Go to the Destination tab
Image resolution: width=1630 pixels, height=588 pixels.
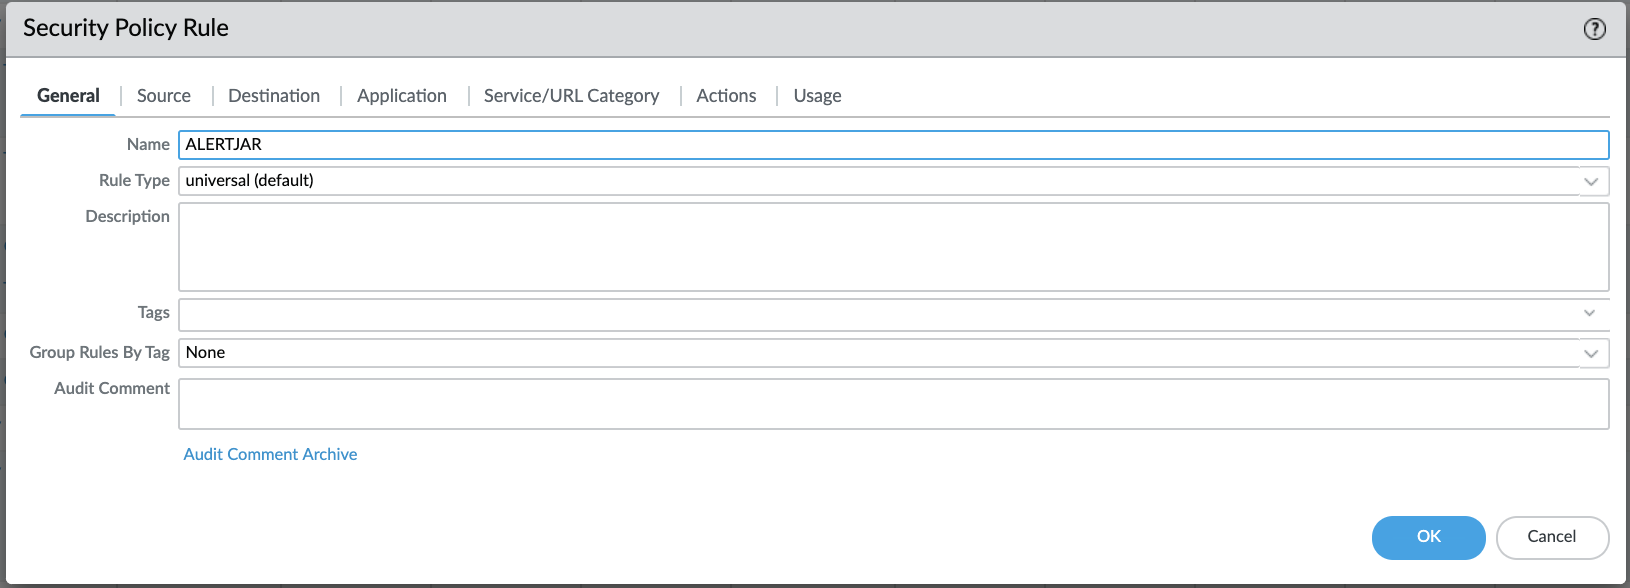(274, 96)
